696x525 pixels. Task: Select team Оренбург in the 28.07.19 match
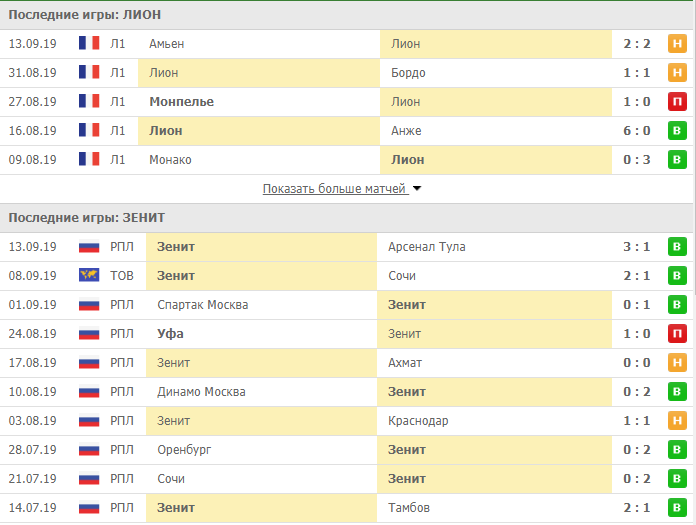(184, 450)
